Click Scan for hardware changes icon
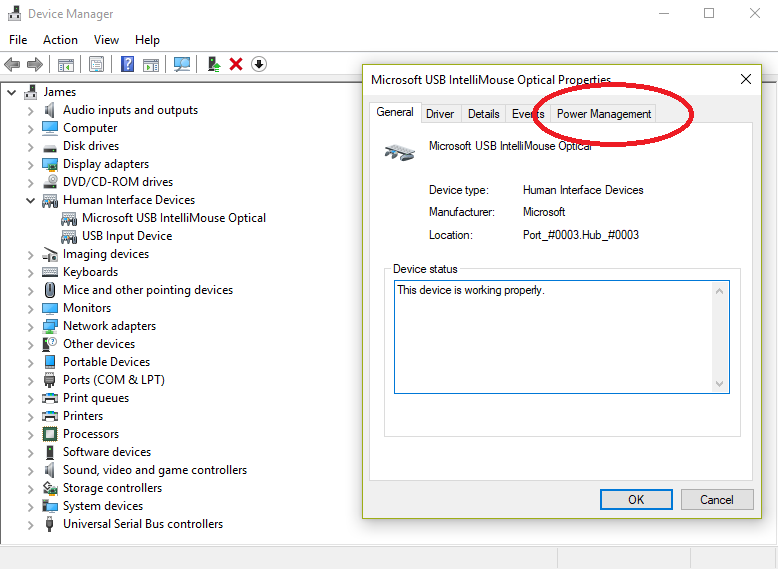Viewport: 778px width, 569px height. tap(181, 64)
